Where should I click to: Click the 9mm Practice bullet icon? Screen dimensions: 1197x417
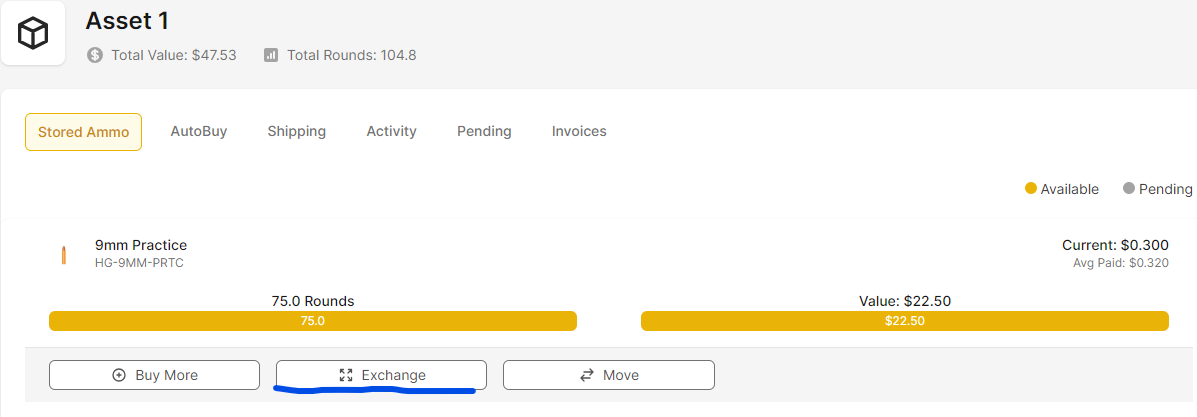click(63, 254)
